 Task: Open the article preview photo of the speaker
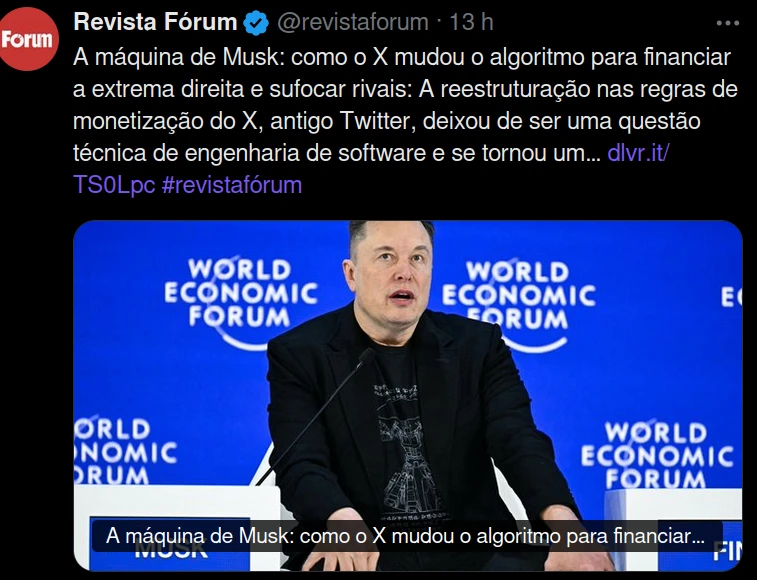[x=407, y=395]
